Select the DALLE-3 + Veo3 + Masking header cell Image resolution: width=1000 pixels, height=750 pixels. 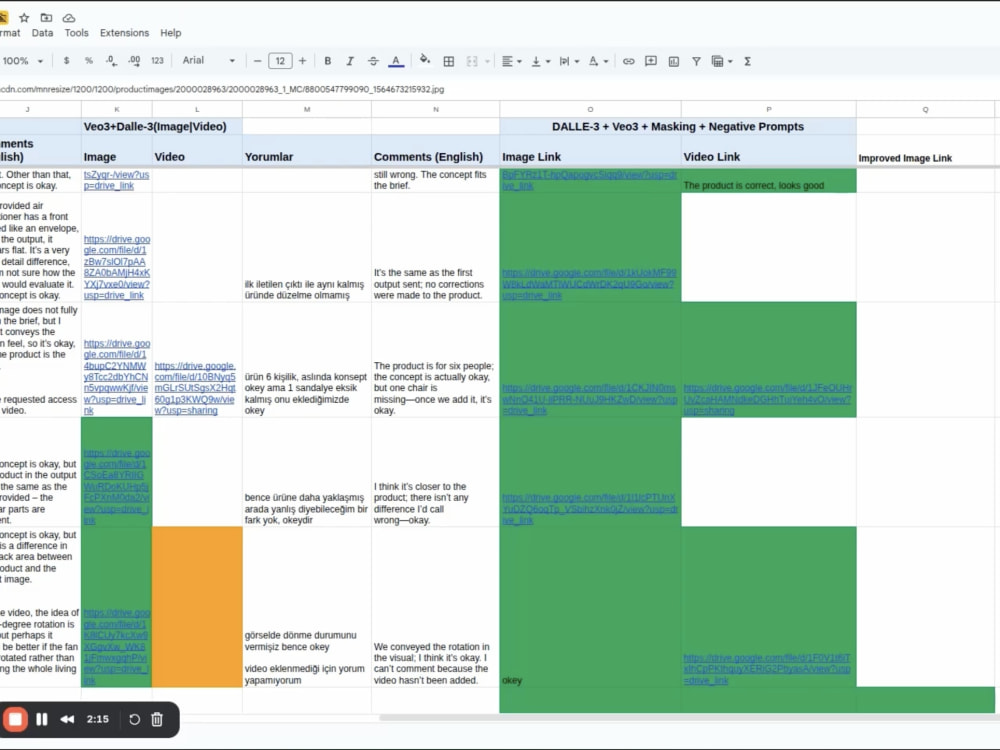(678, 126)
